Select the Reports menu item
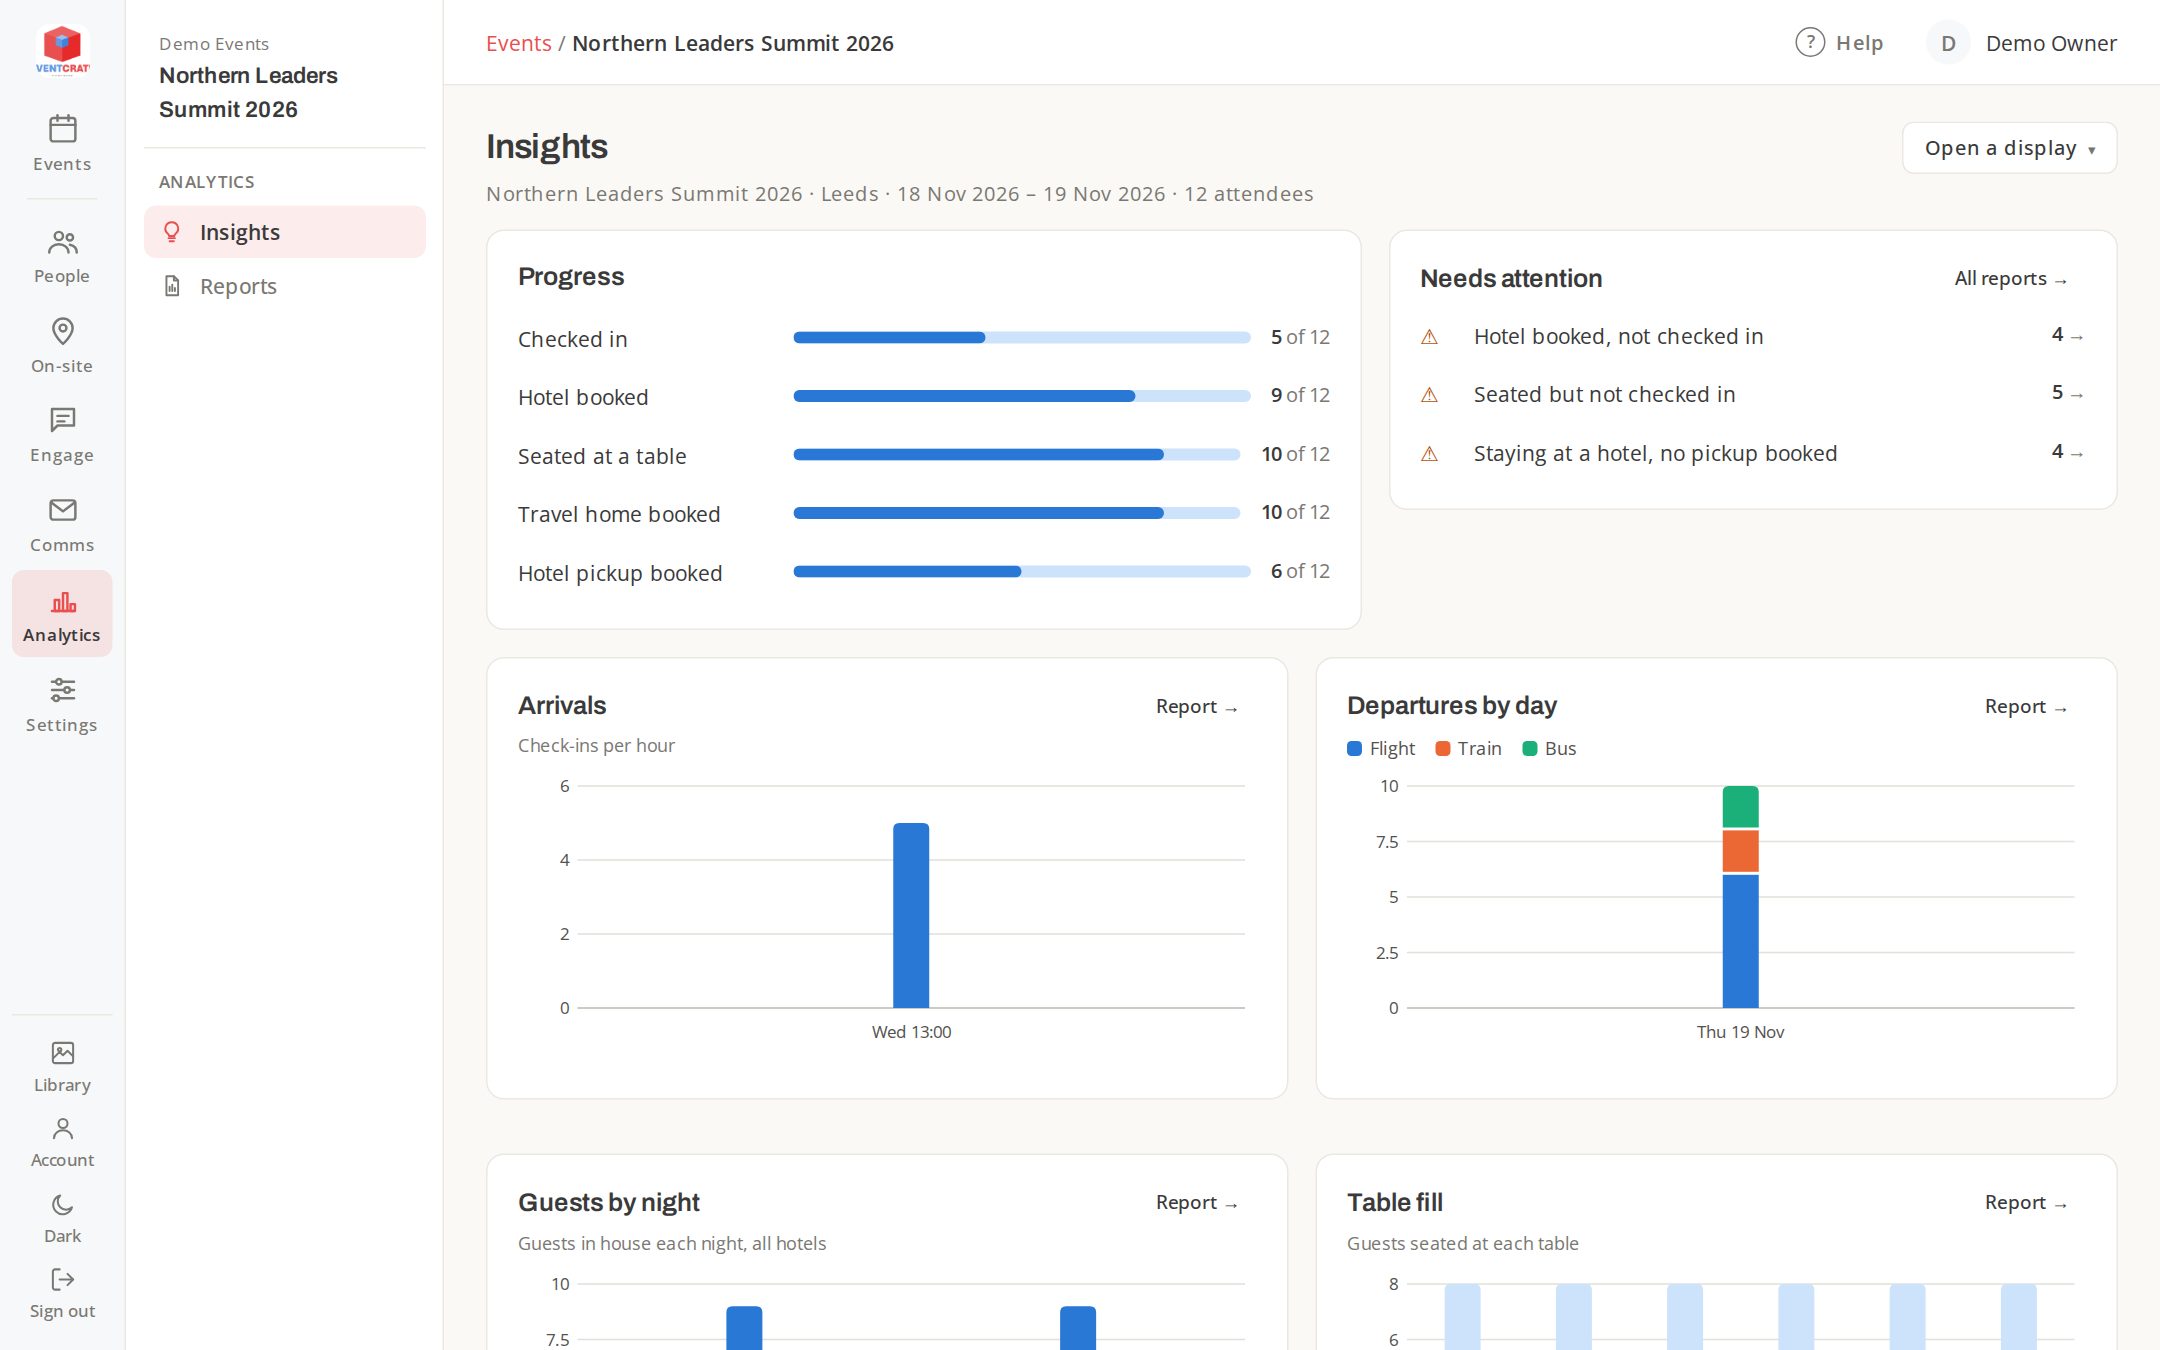 (x=285, y=286)
